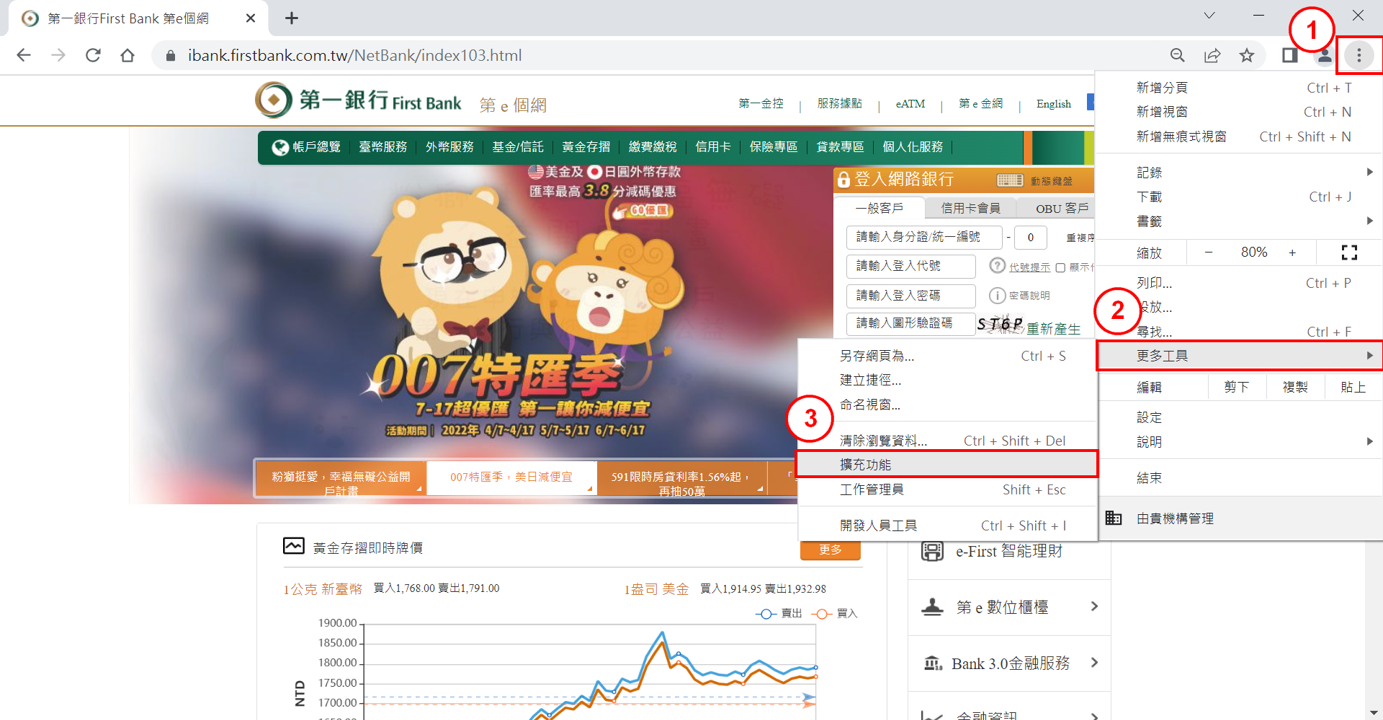The width and height of the screenshot is (1383, 720).
Task: Click the 007特匯季，美日減便宜 banner tab
Action: 511,478
